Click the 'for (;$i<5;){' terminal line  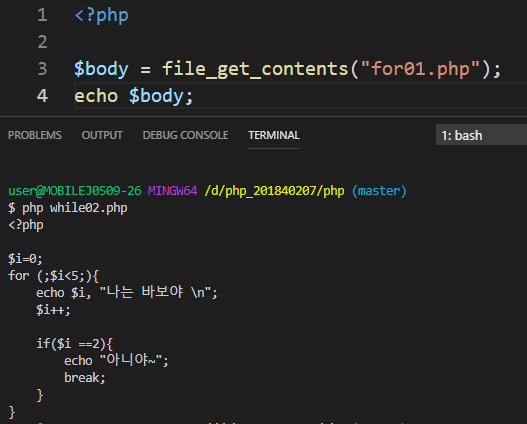pos(53,276)
